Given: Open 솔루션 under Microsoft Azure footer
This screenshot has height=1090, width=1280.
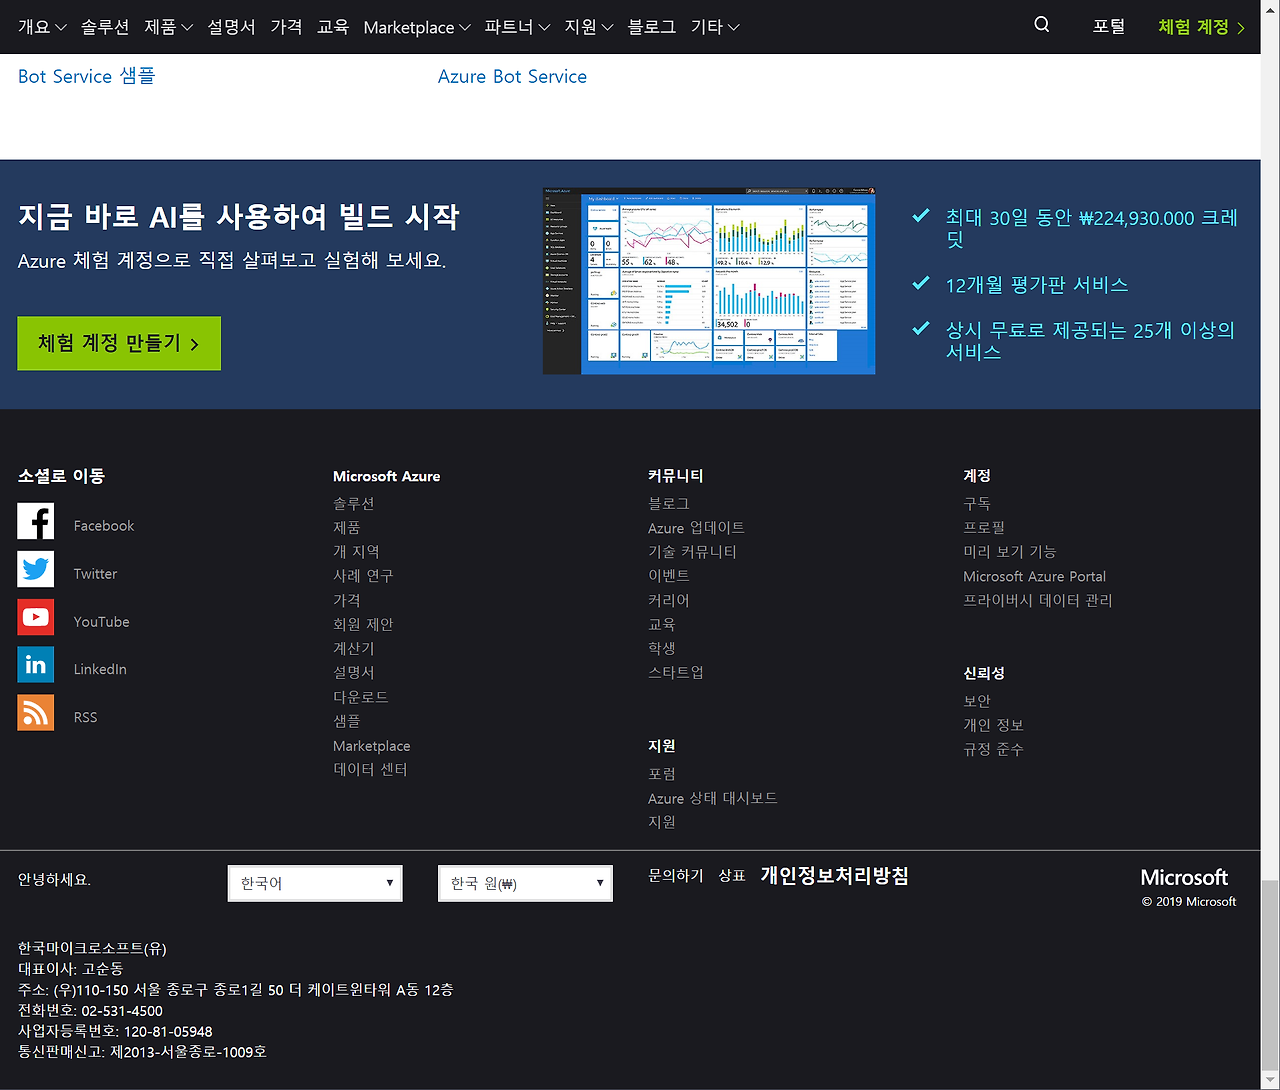Looking at the screenshot, I should coord(354,503).
